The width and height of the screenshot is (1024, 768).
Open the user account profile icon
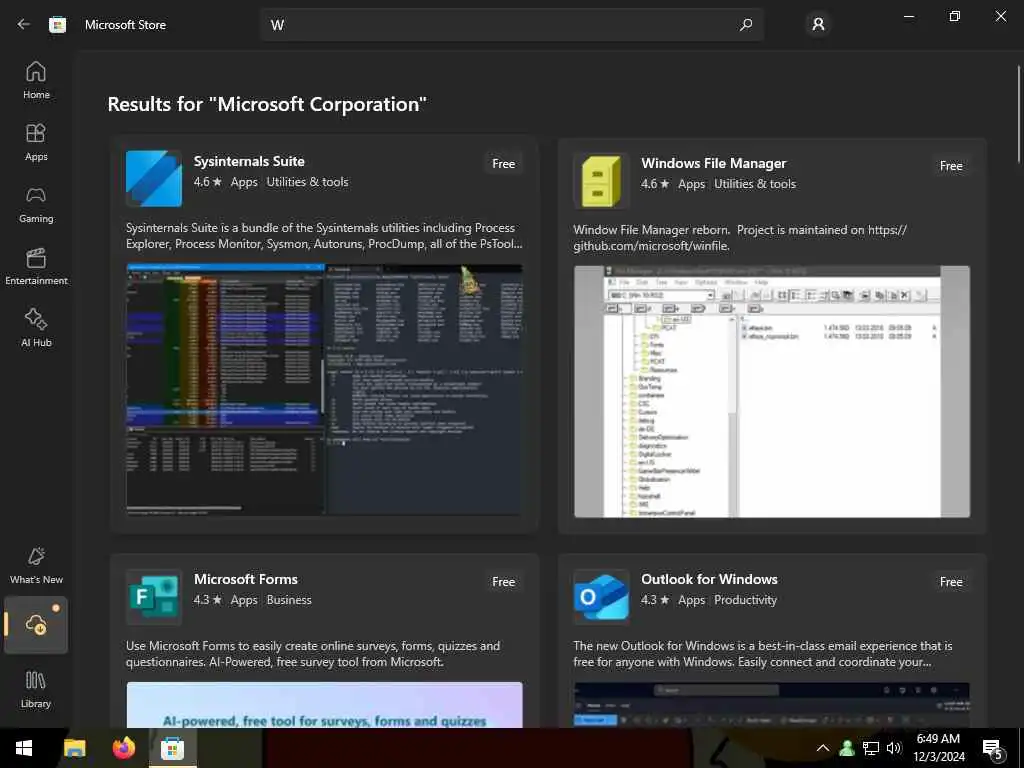[x=818, y=25]
